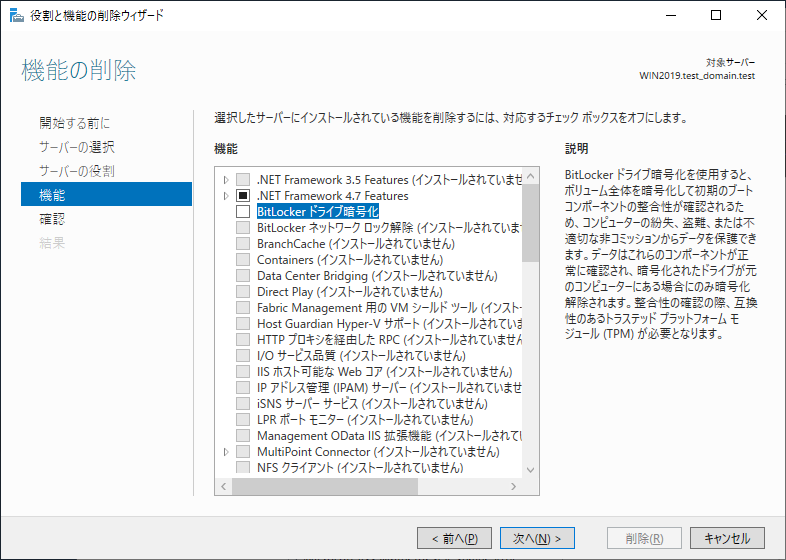Viewport: 786px width, 560px height.
Task: Select the Host Guardian Hyper-V サポート row
Action: (389, 324)
